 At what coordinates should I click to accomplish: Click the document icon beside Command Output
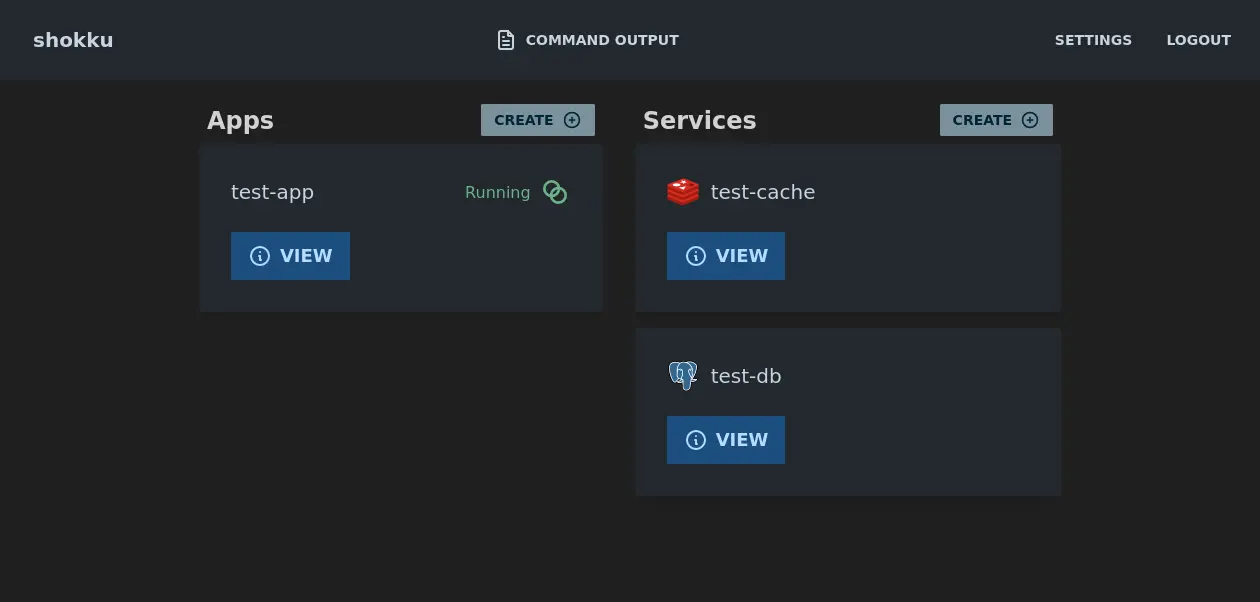[x=506, y=40]
